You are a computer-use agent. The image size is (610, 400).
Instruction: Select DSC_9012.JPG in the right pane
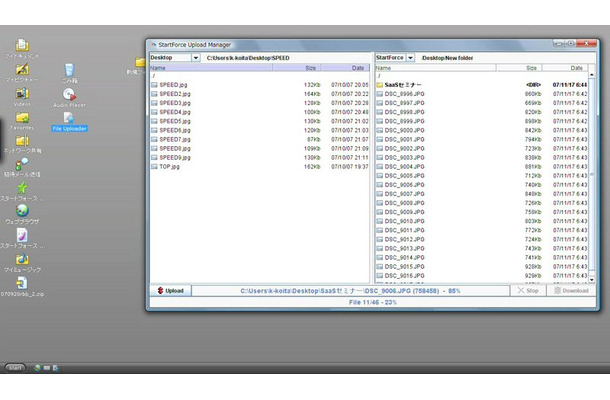(482, 239)
